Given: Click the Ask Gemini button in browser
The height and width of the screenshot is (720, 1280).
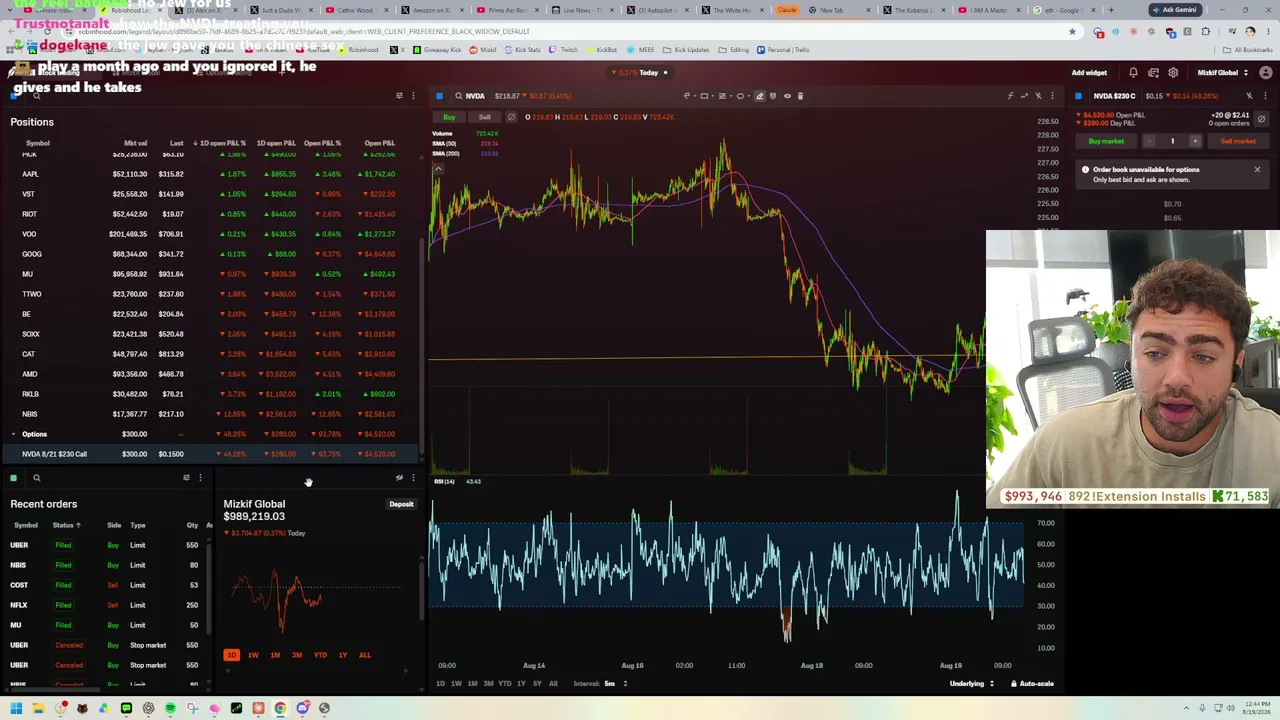Looking at the screenshot, I should 1174,10.
